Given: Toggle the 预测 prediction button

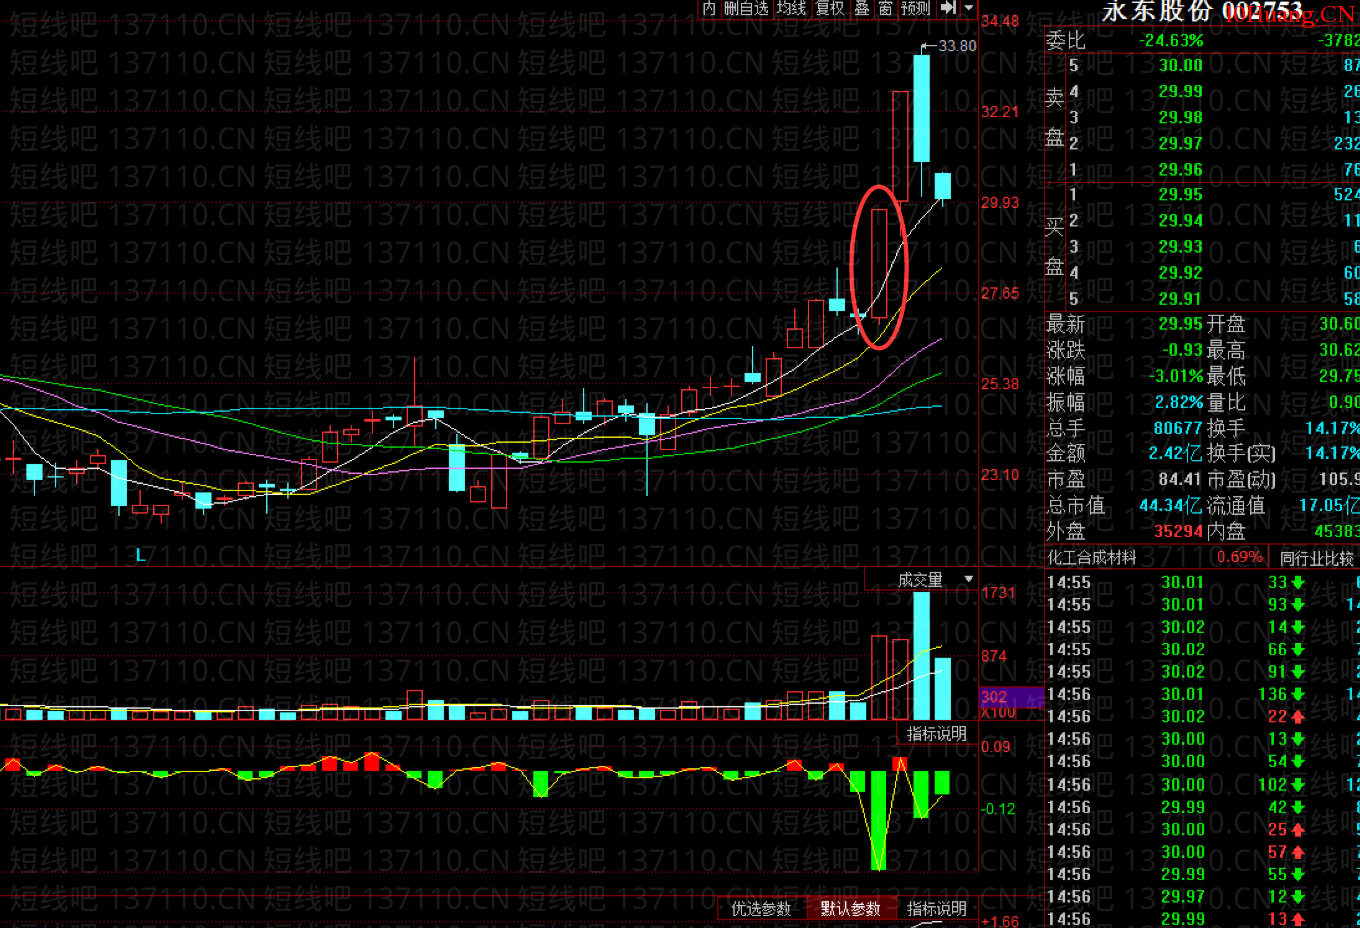Looking at the screenshot, I should tap(916, 8).
